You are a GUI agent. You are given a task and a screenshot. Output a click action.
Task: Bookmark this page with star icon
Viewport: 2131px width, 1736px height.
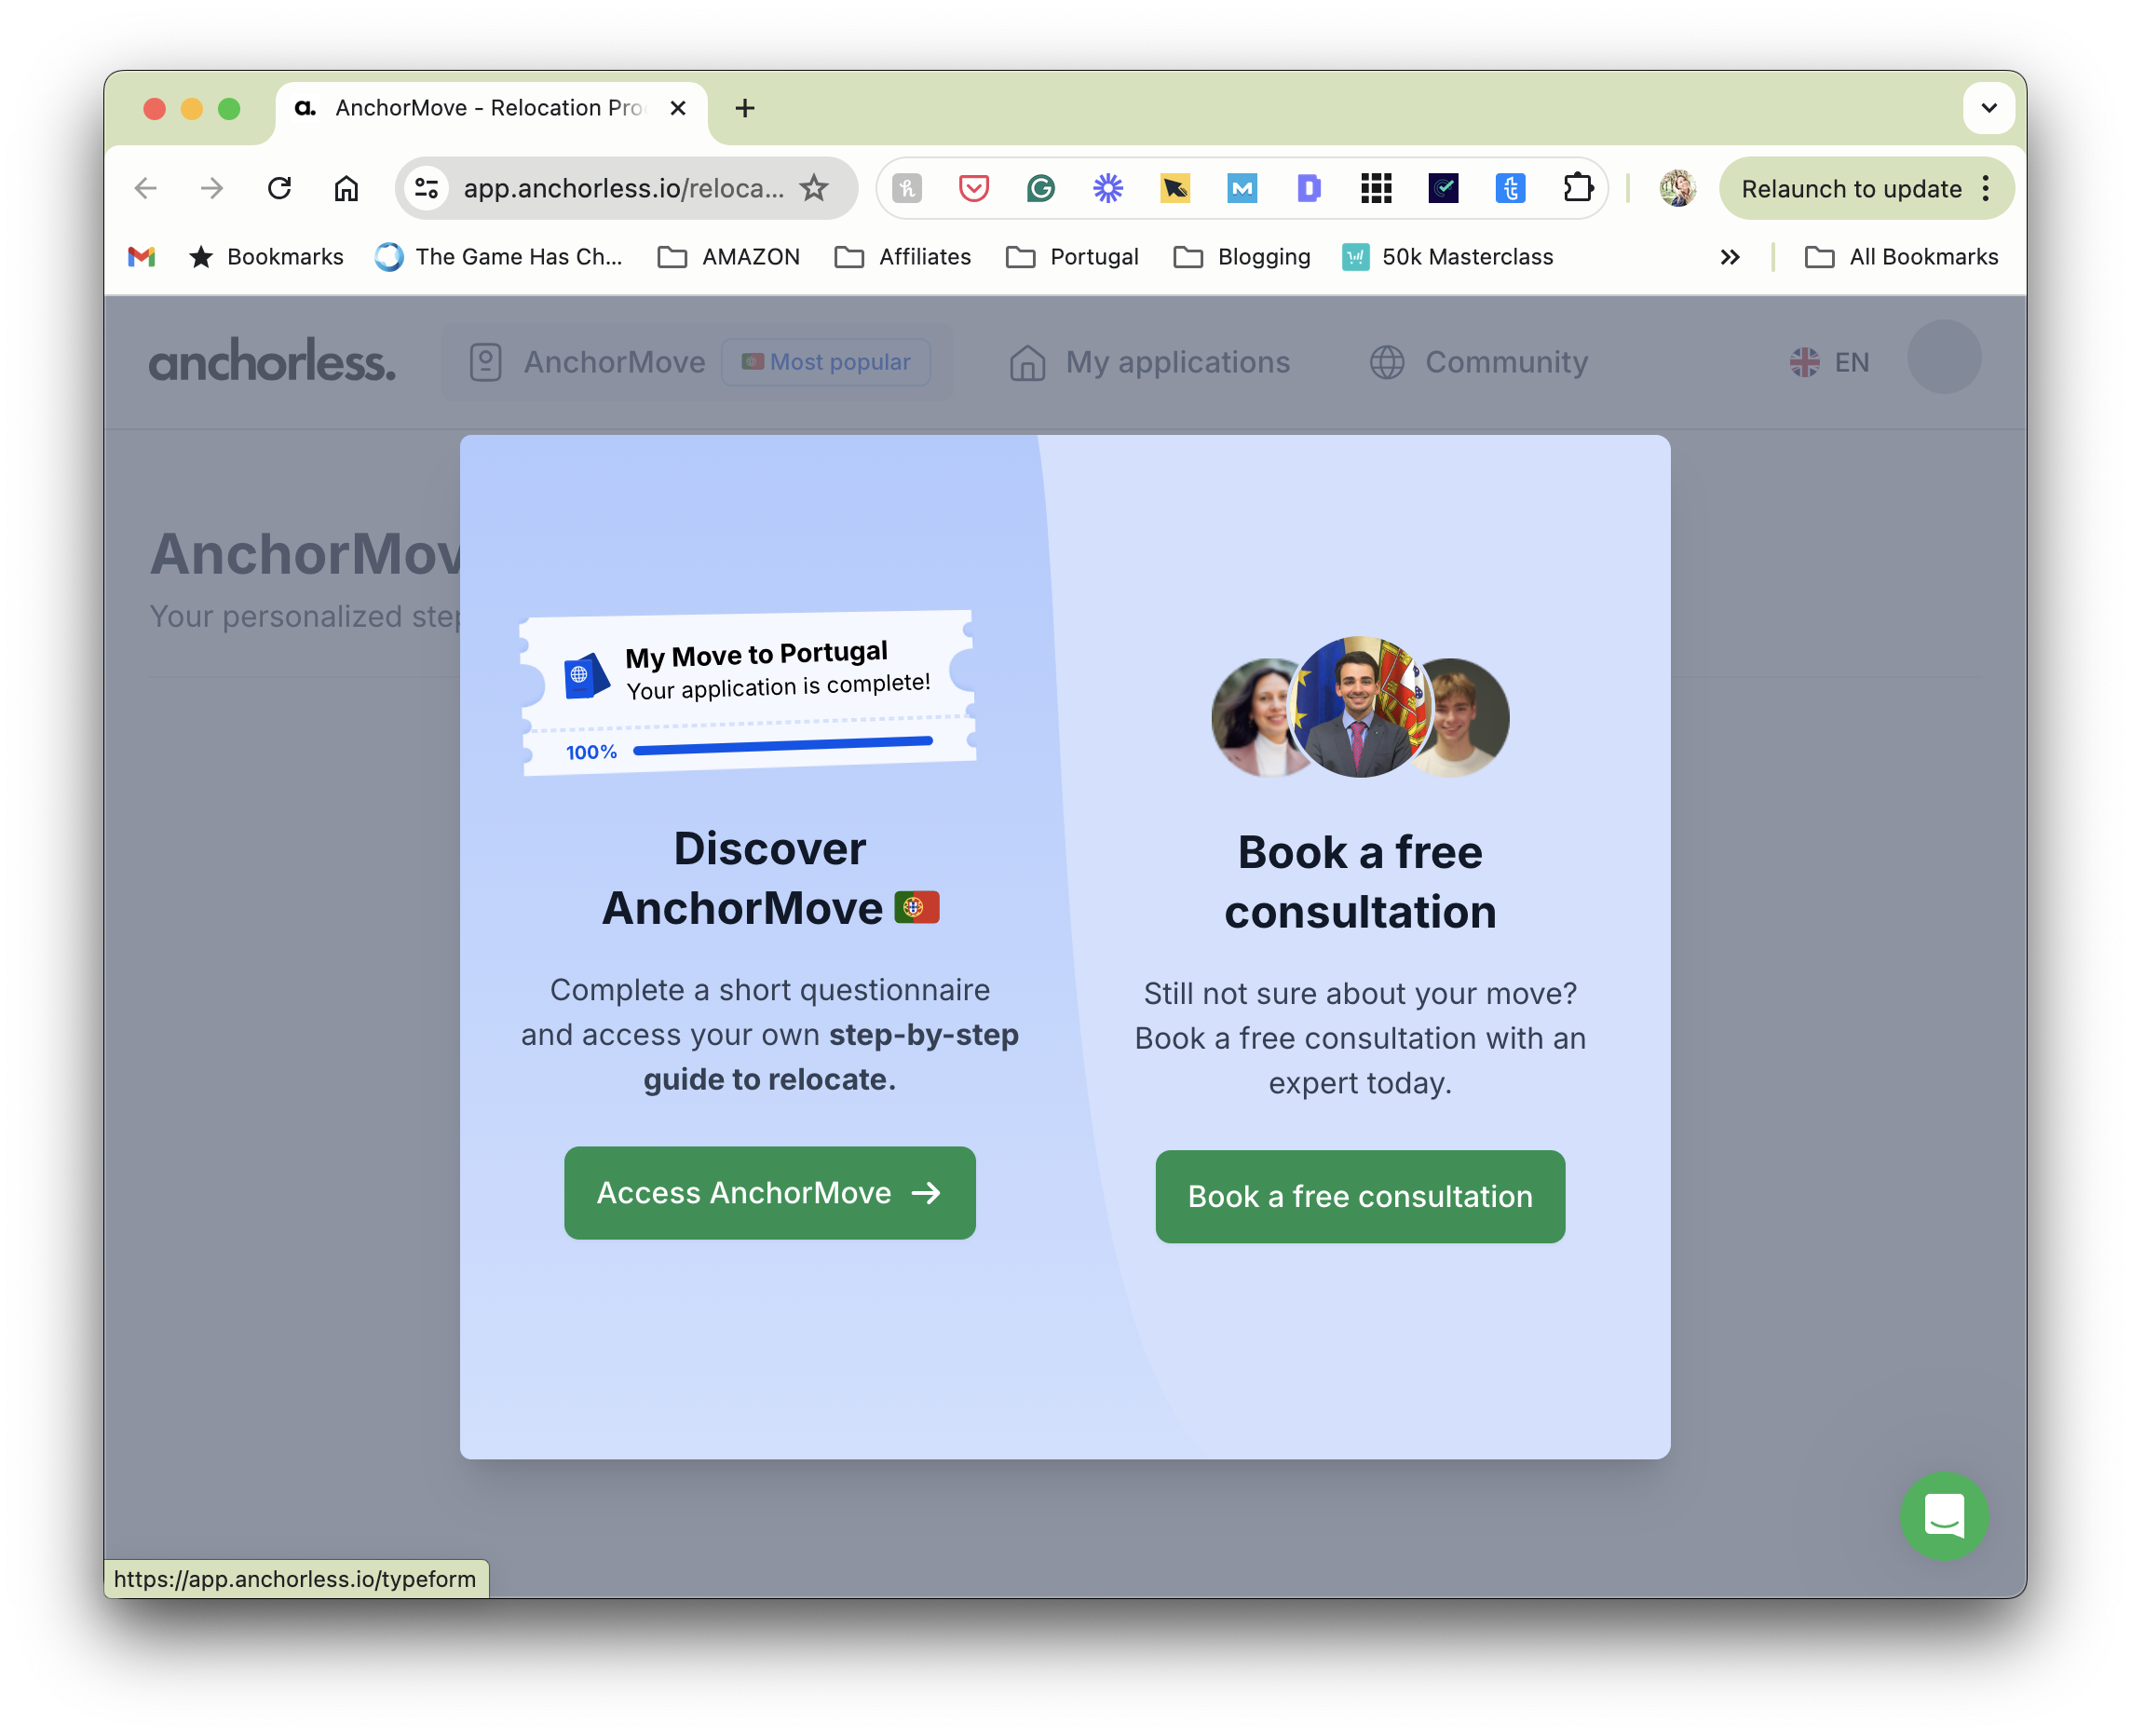coord(814,188)
